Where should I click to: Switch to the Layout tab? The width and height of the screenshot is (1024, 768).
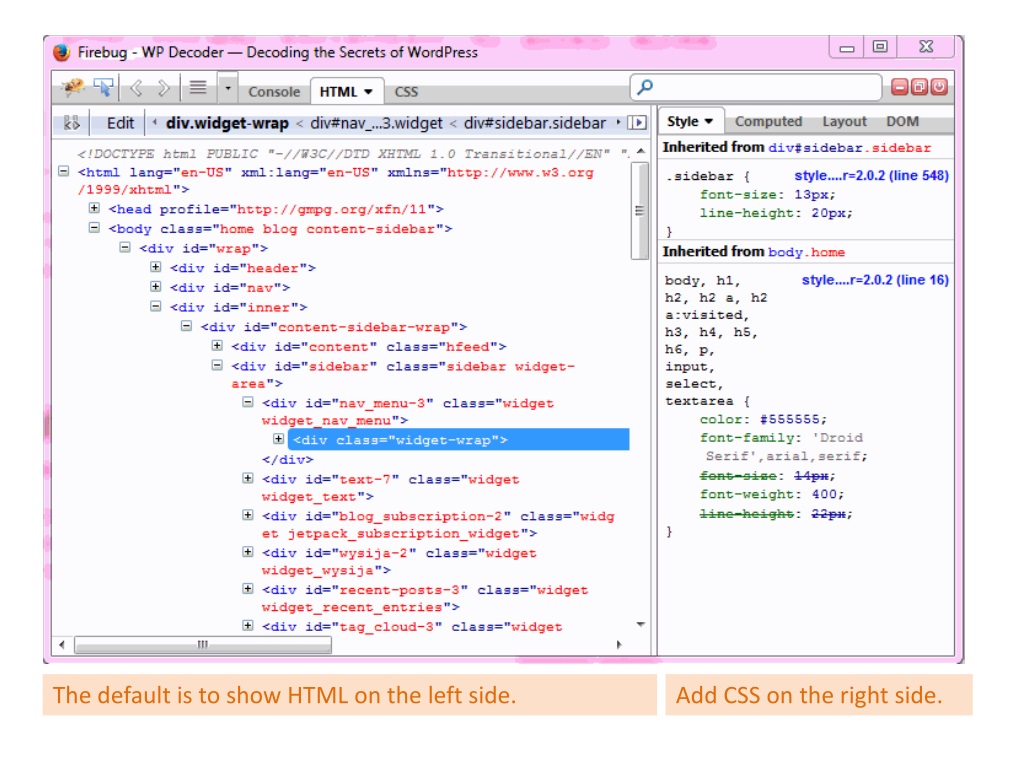(x=844, y=122)
